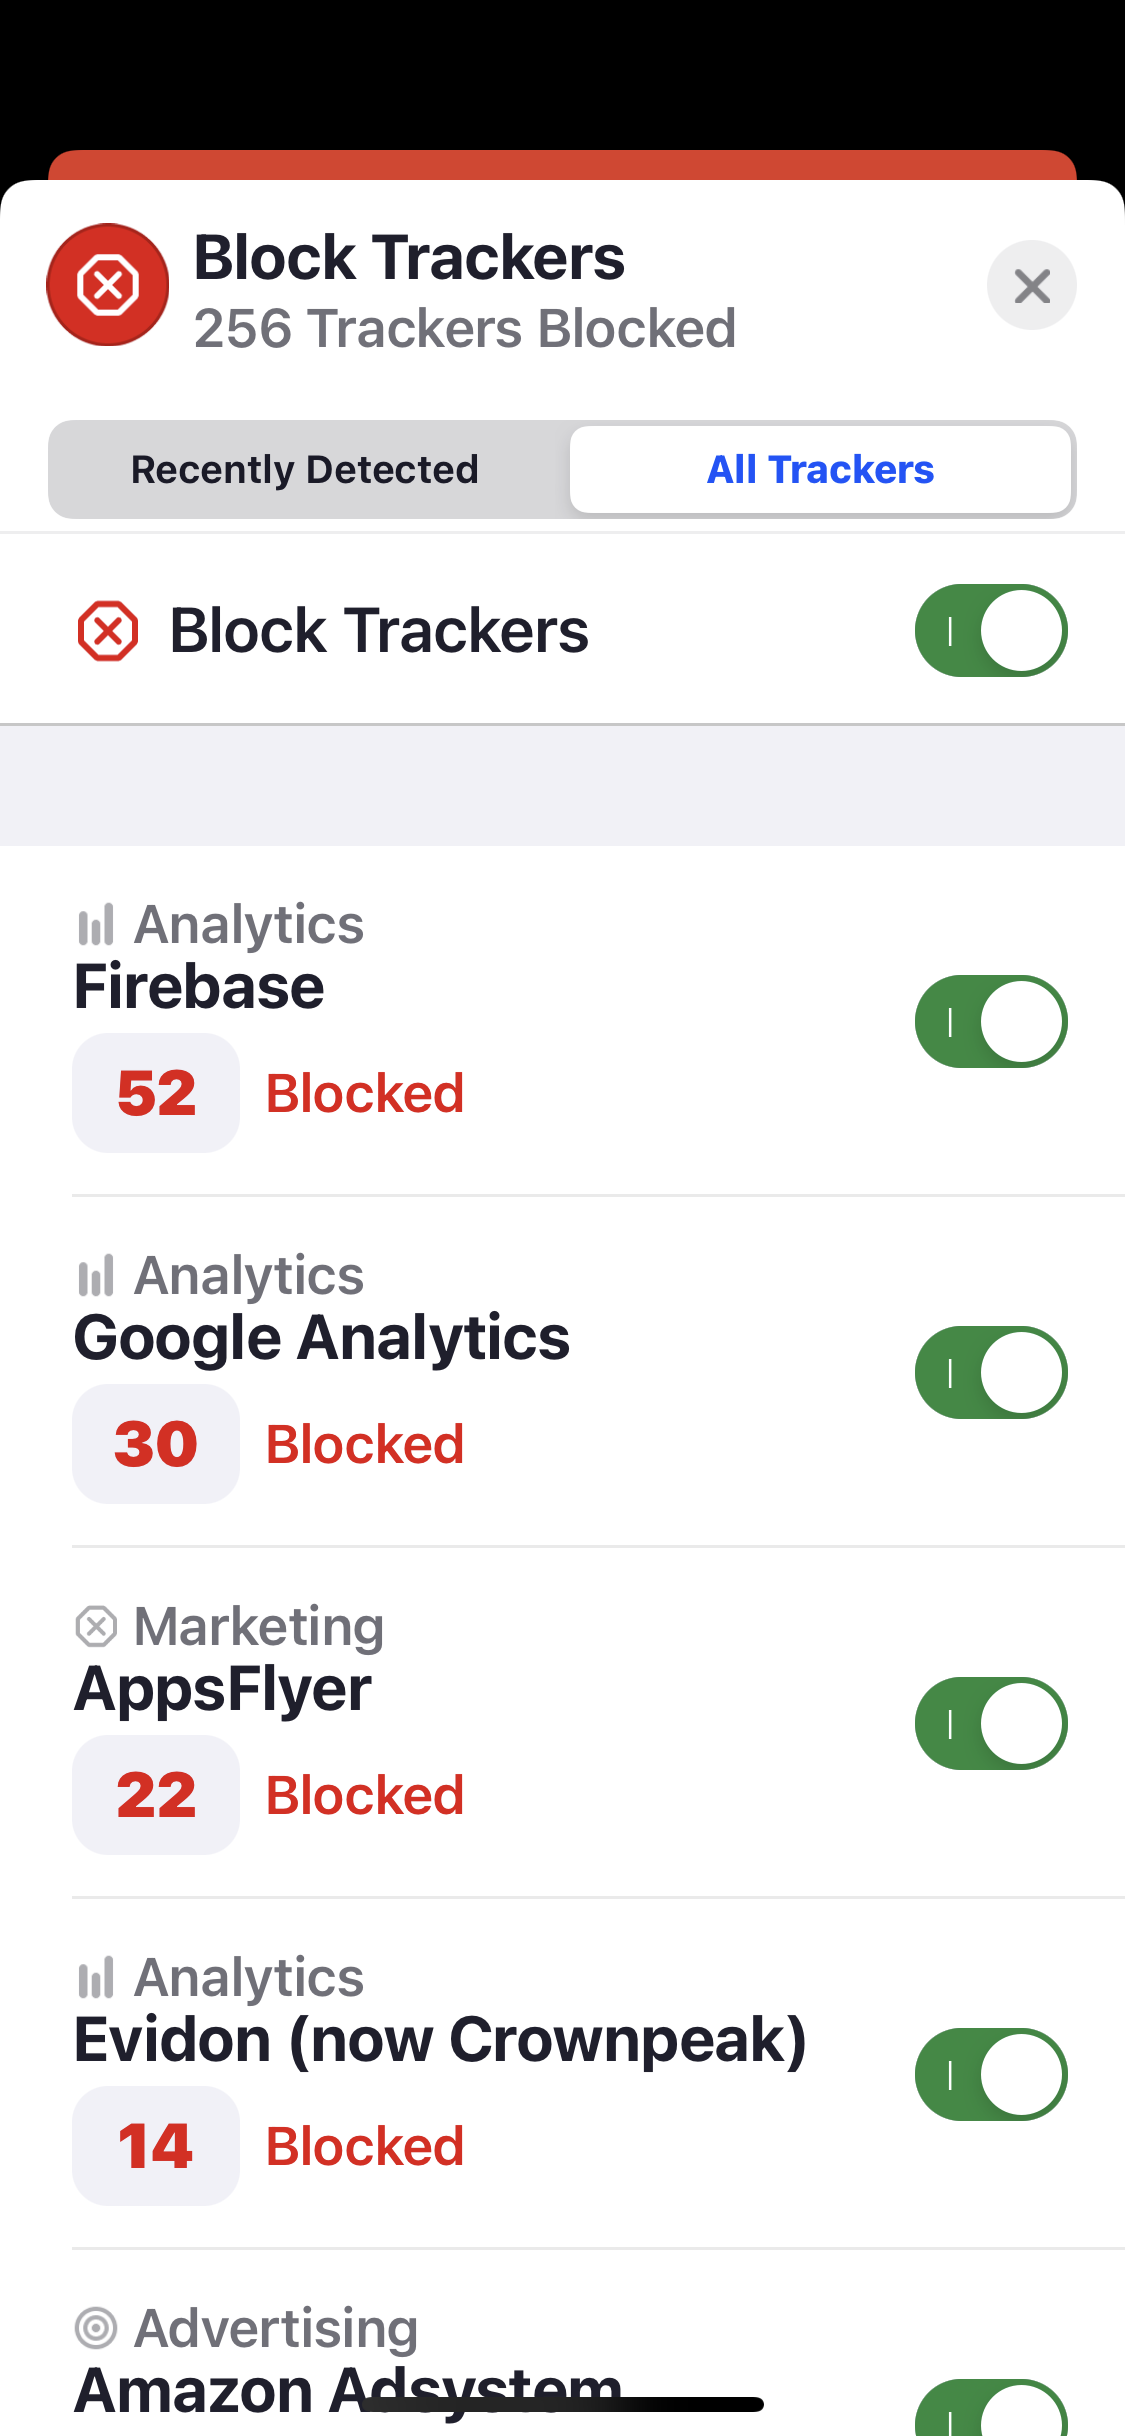Switch to Recently Detected tab
The width and height of the screenshot is (1125, 2436).
coord(305,469)
